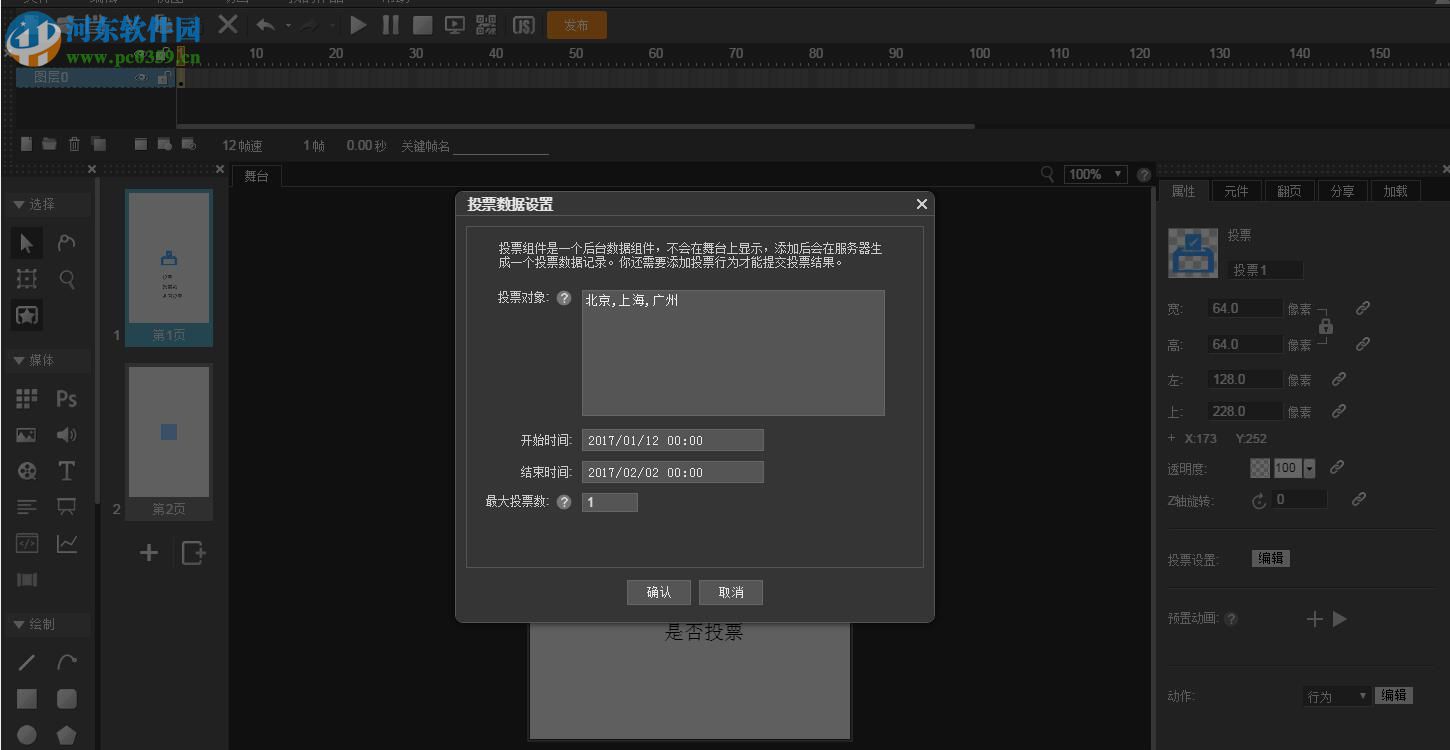The width and height of the screenshot is (1450, 750).
Task: Open the 行为 action dropdown
Action: tap(1336, 695)
